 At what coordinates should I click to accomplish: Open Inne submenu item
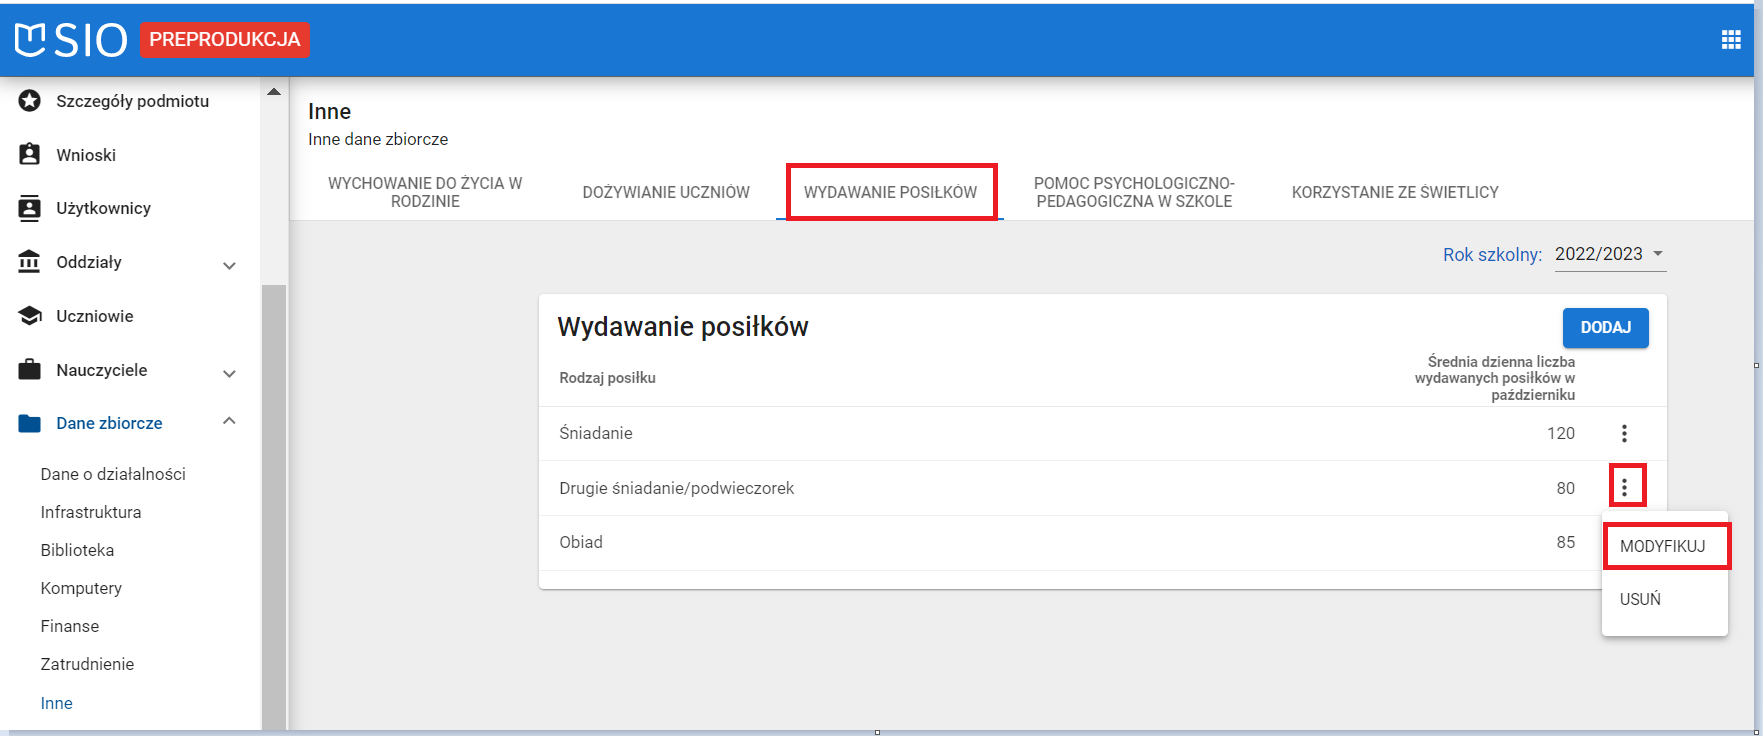coord(57,703)
